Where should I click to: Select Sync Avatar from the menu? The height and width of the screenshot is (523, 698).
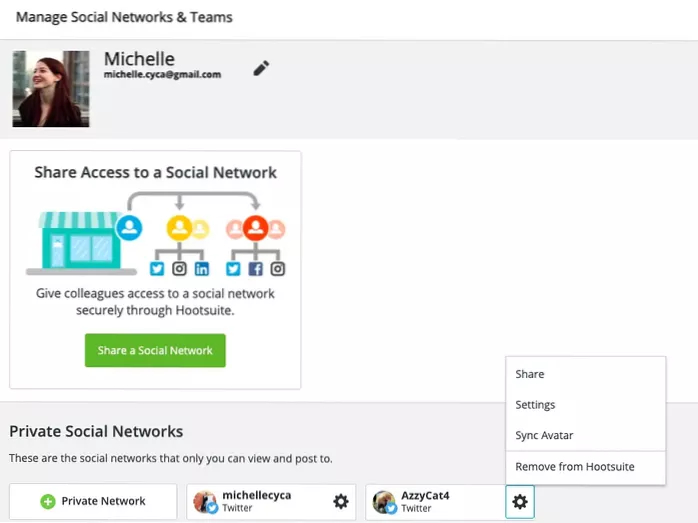pyautogui.click(x=544, y=436)
